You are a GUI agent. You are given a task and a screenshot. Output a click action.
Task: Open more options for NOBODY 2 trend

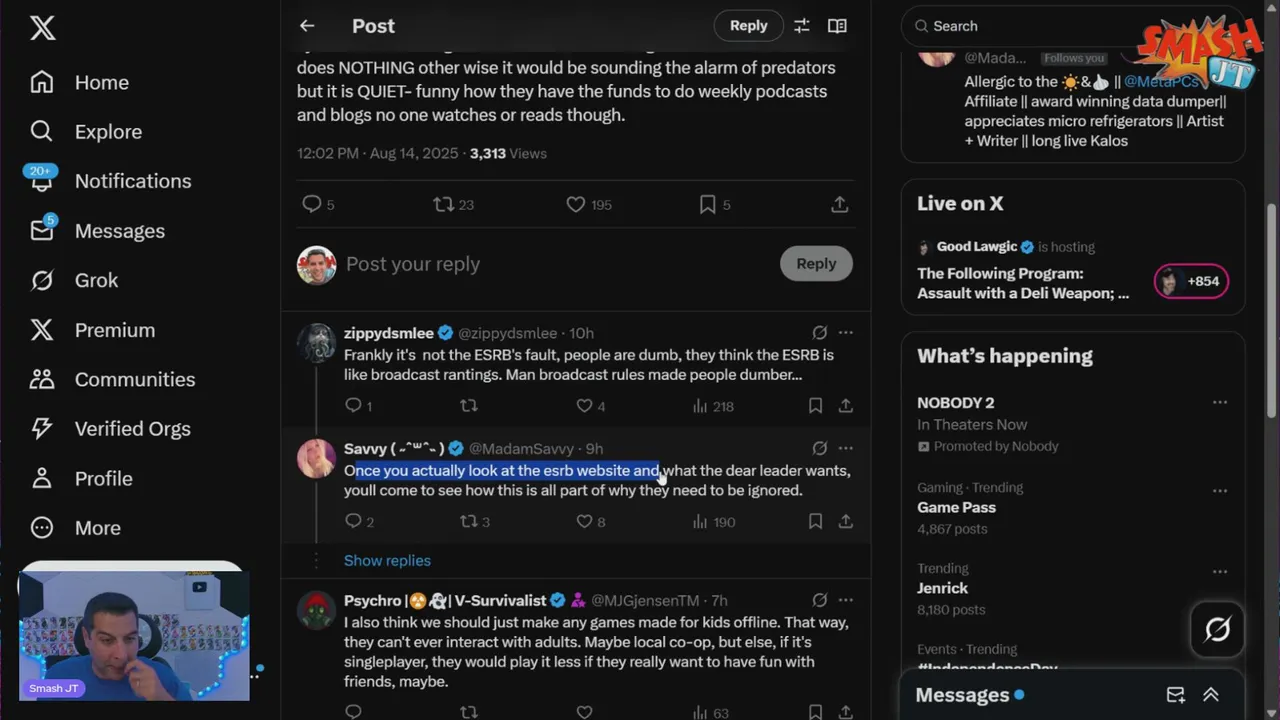[1220, 402]
